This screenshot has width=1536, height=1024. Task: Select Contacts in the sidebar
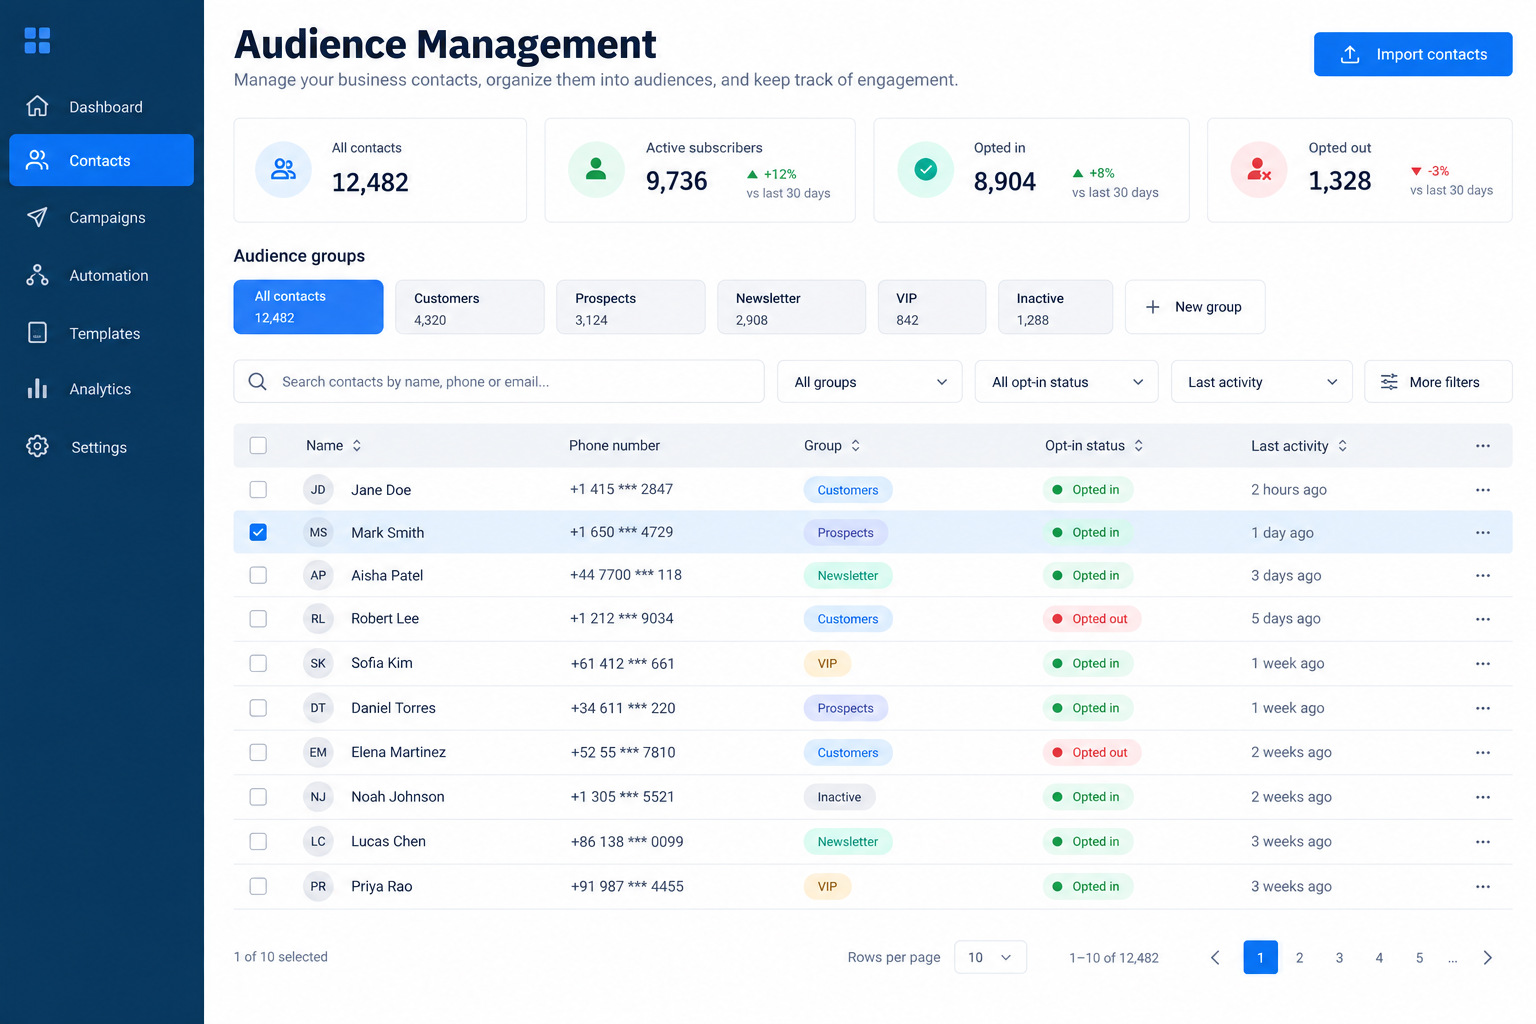pos(101,160)
